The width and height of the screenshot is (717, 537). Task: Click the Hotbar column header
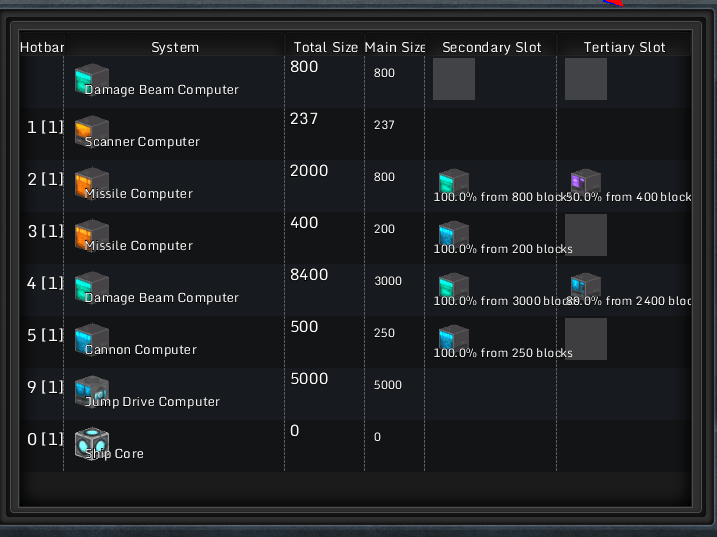pos(41,47)
